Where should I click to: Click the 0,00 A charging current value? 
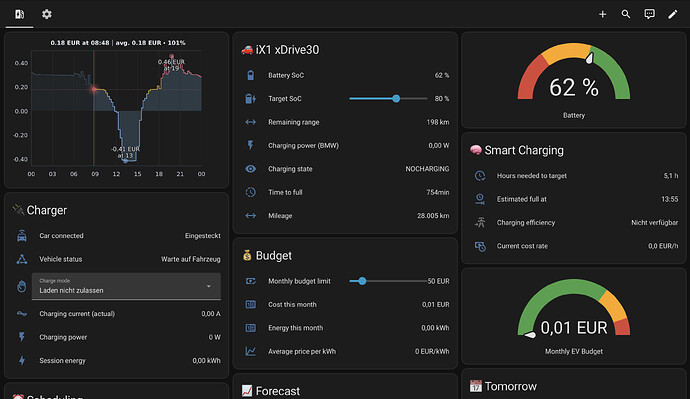[x=211, y=314]
